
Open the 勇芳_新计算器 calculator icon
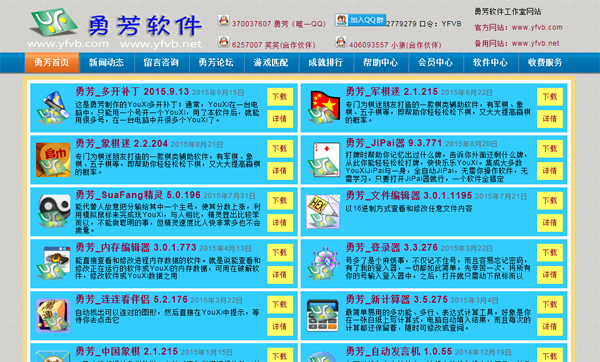point(323,316)
